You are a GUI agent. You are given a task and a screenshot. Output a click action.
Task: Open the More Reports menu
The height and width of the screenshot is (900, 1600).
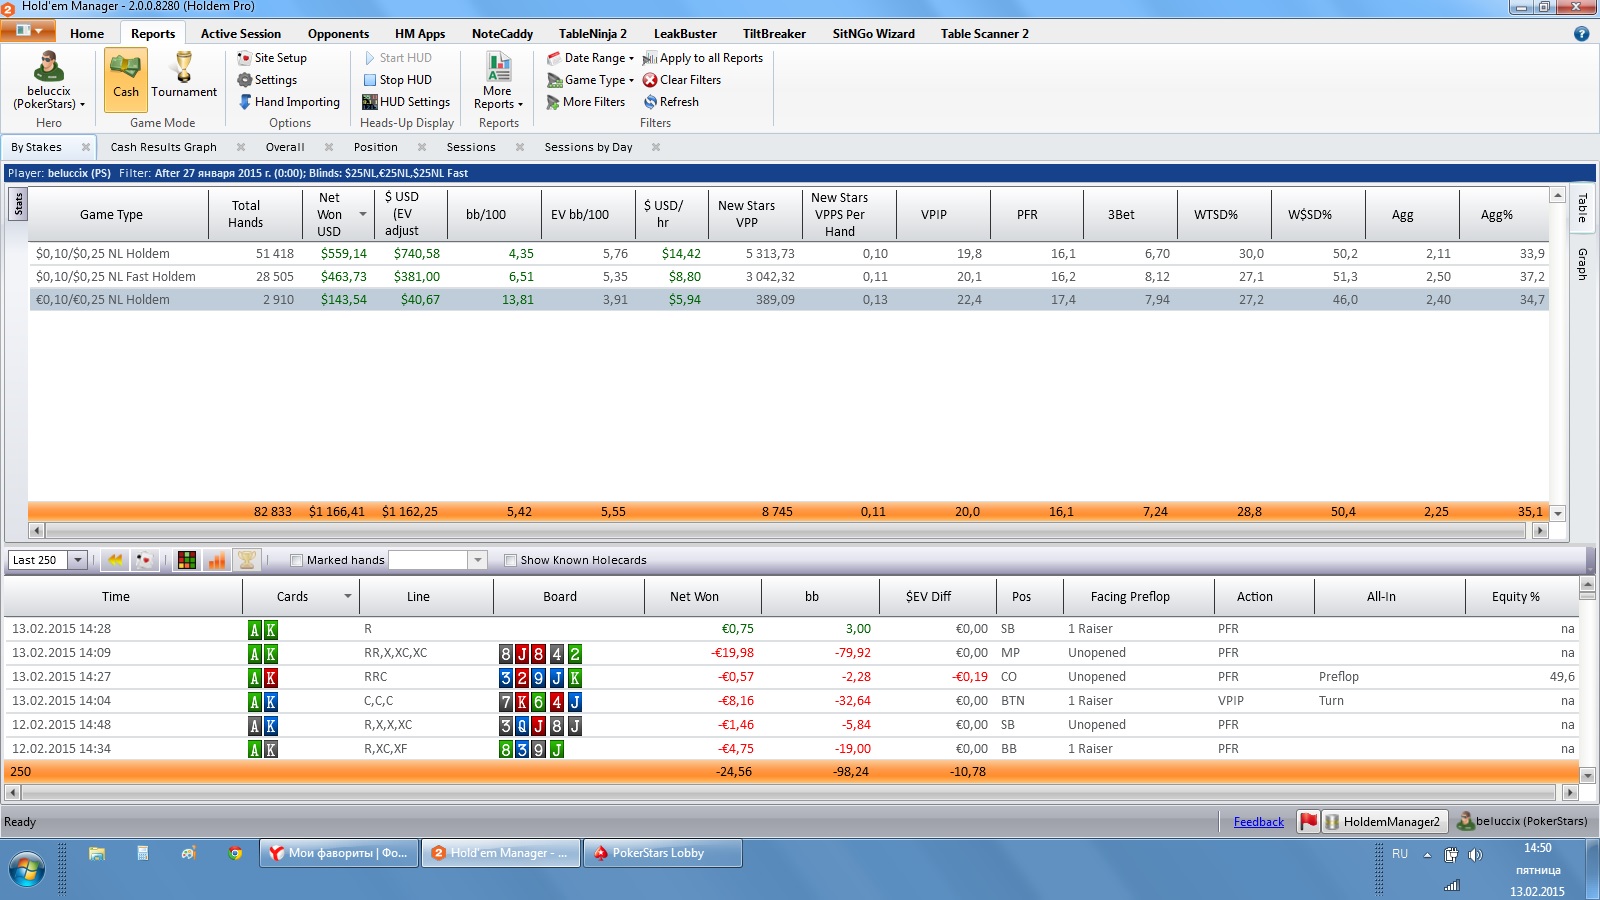tap(498, 80)
